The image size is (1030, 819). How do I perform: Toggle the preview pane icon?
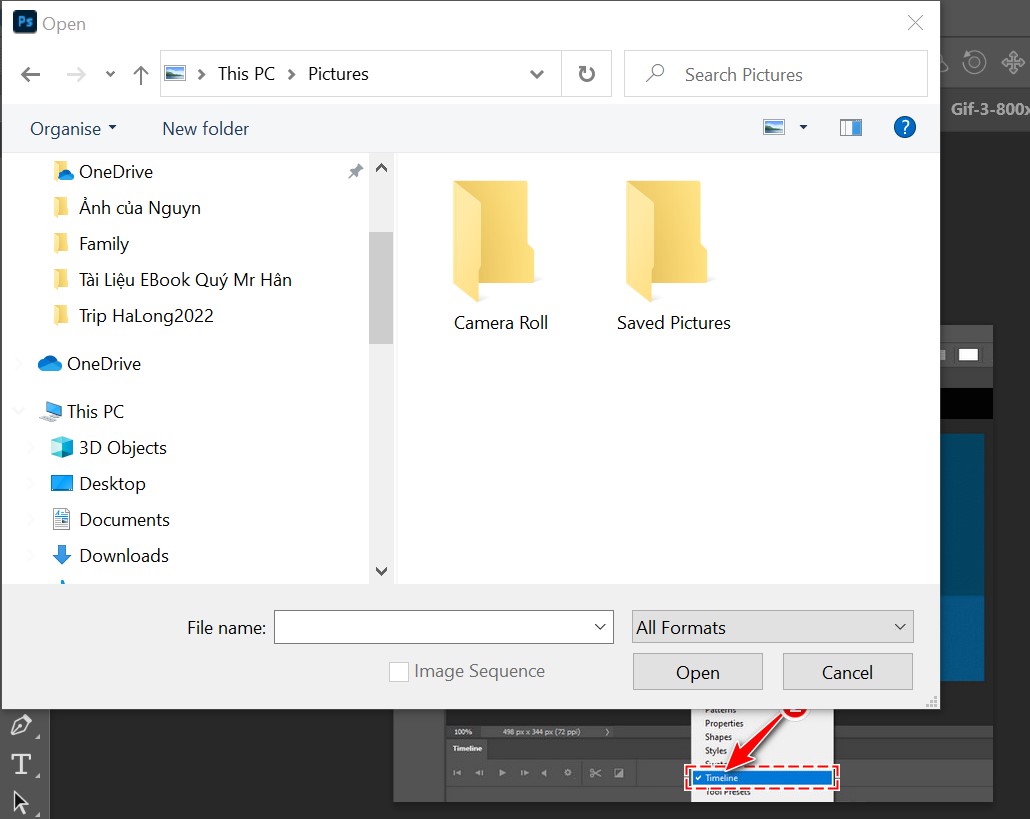click(x=851, y=127)
